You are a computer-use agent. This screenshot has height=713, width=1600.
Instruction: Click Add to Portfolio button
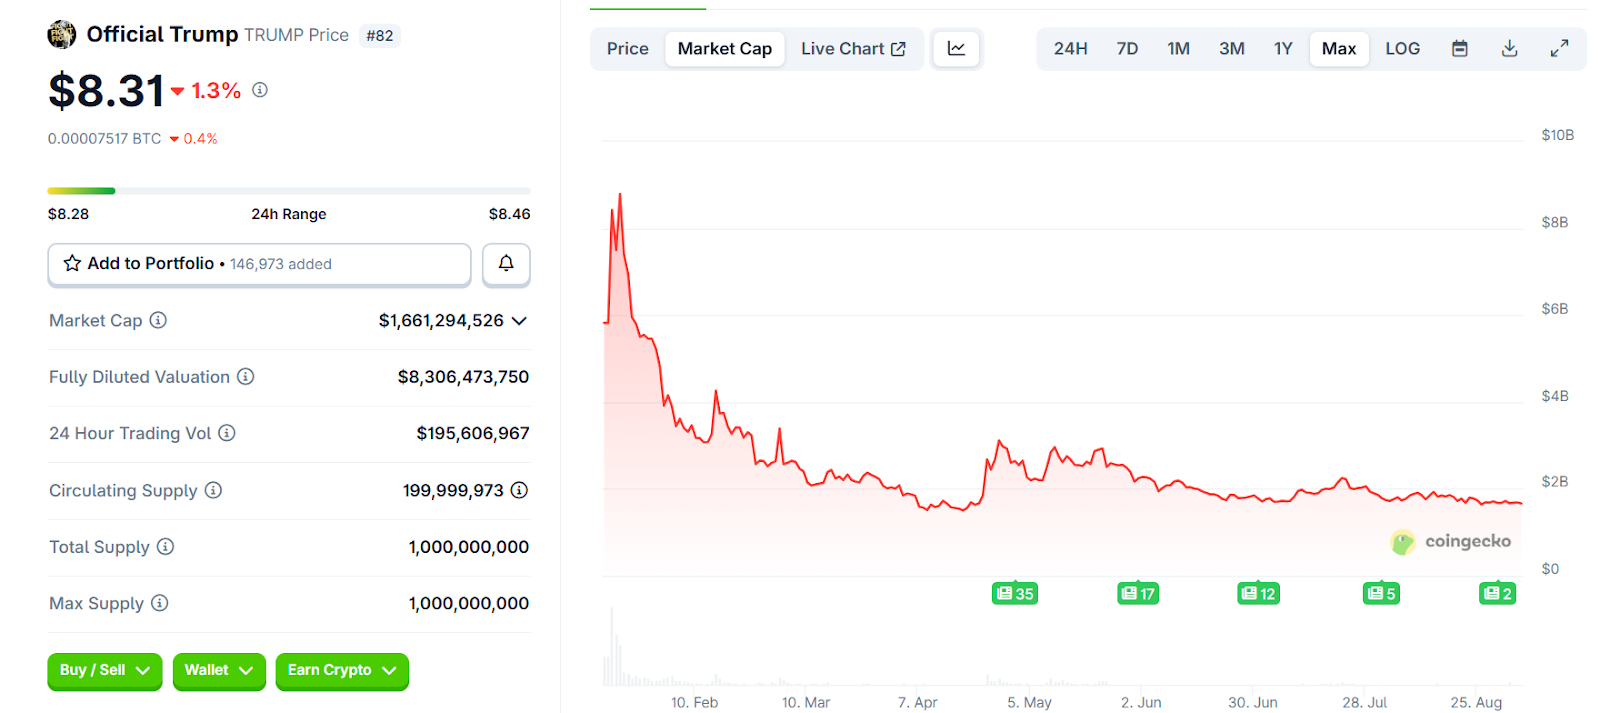click(x=259, y=264)
